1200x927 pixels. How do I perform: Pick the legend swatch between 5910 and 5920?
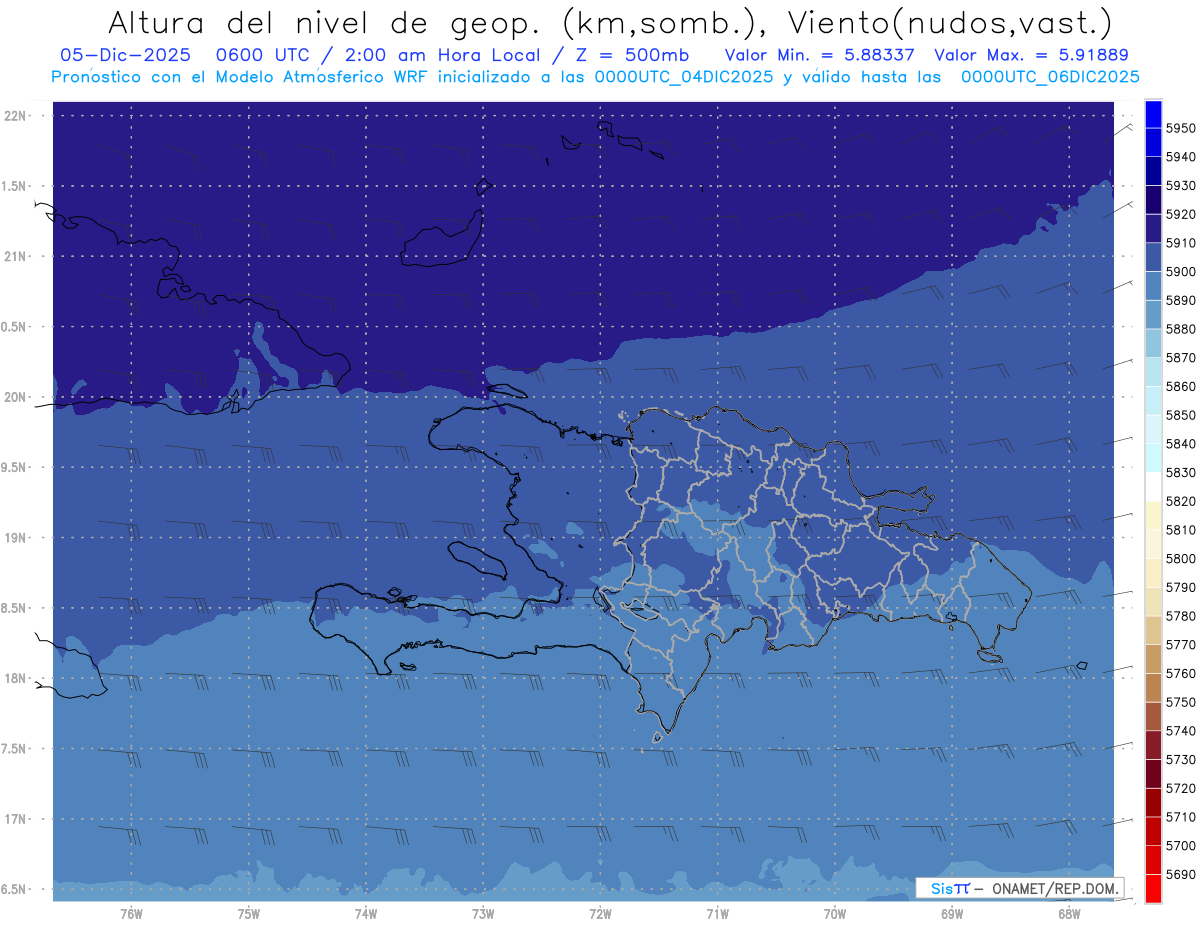point(1153,229)
